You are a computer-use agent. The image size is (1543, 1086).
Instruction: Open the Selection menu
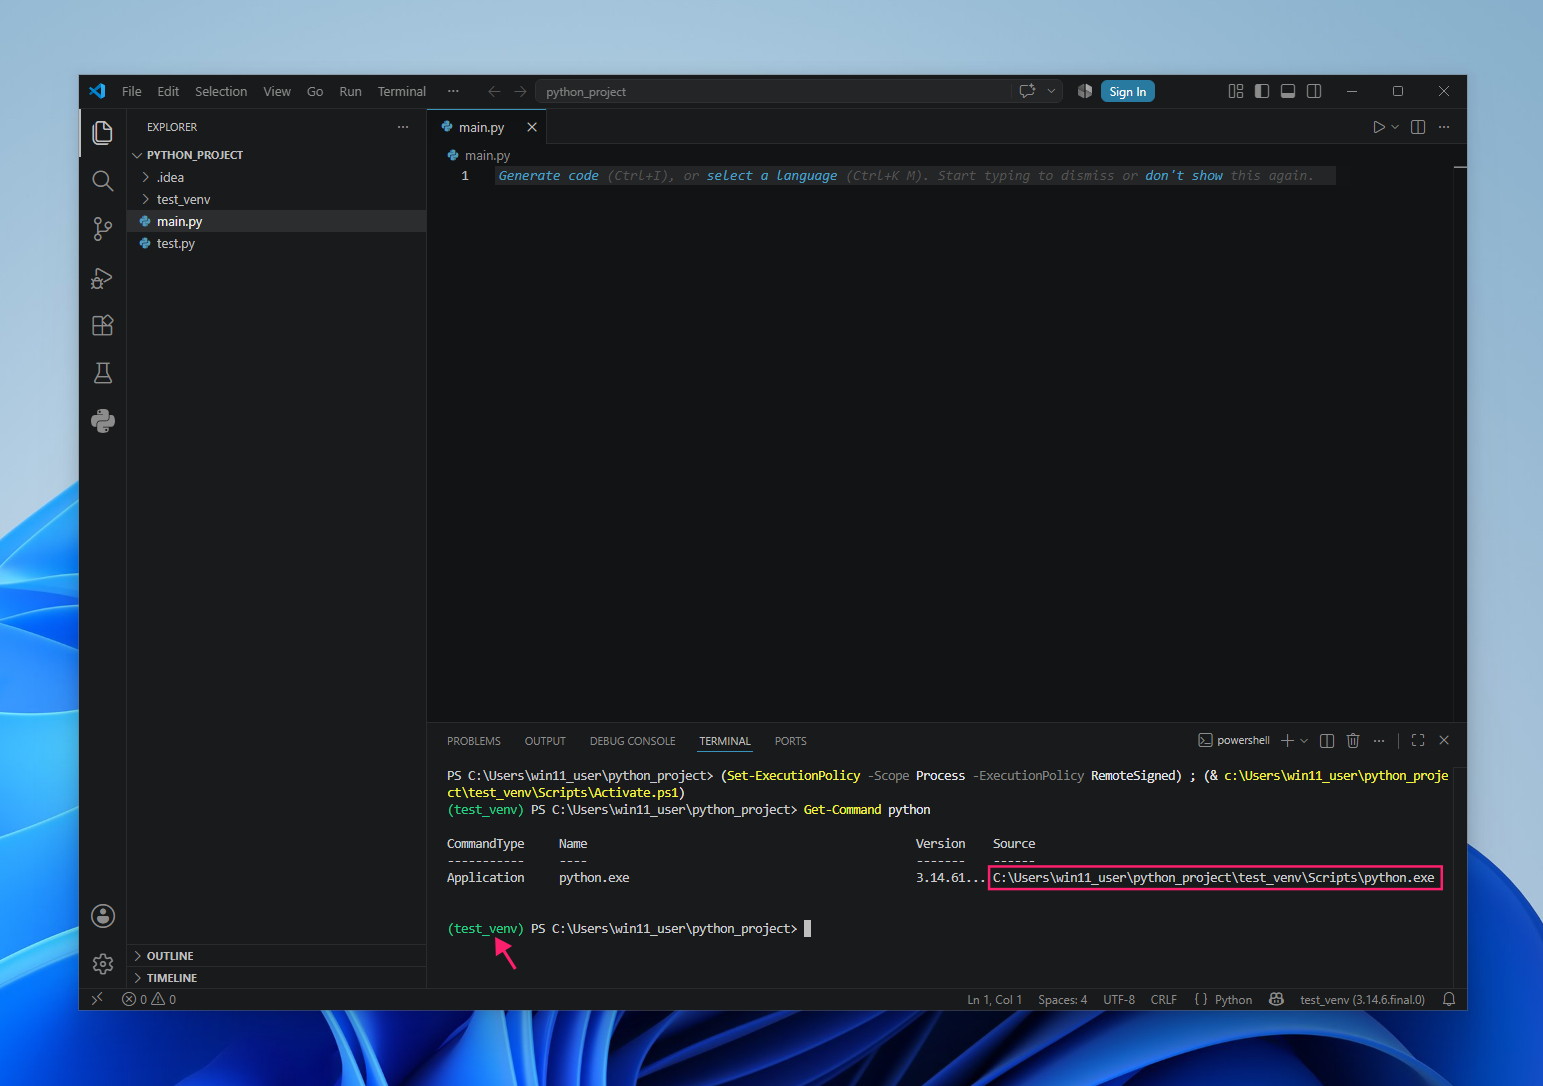pos(221,91)
